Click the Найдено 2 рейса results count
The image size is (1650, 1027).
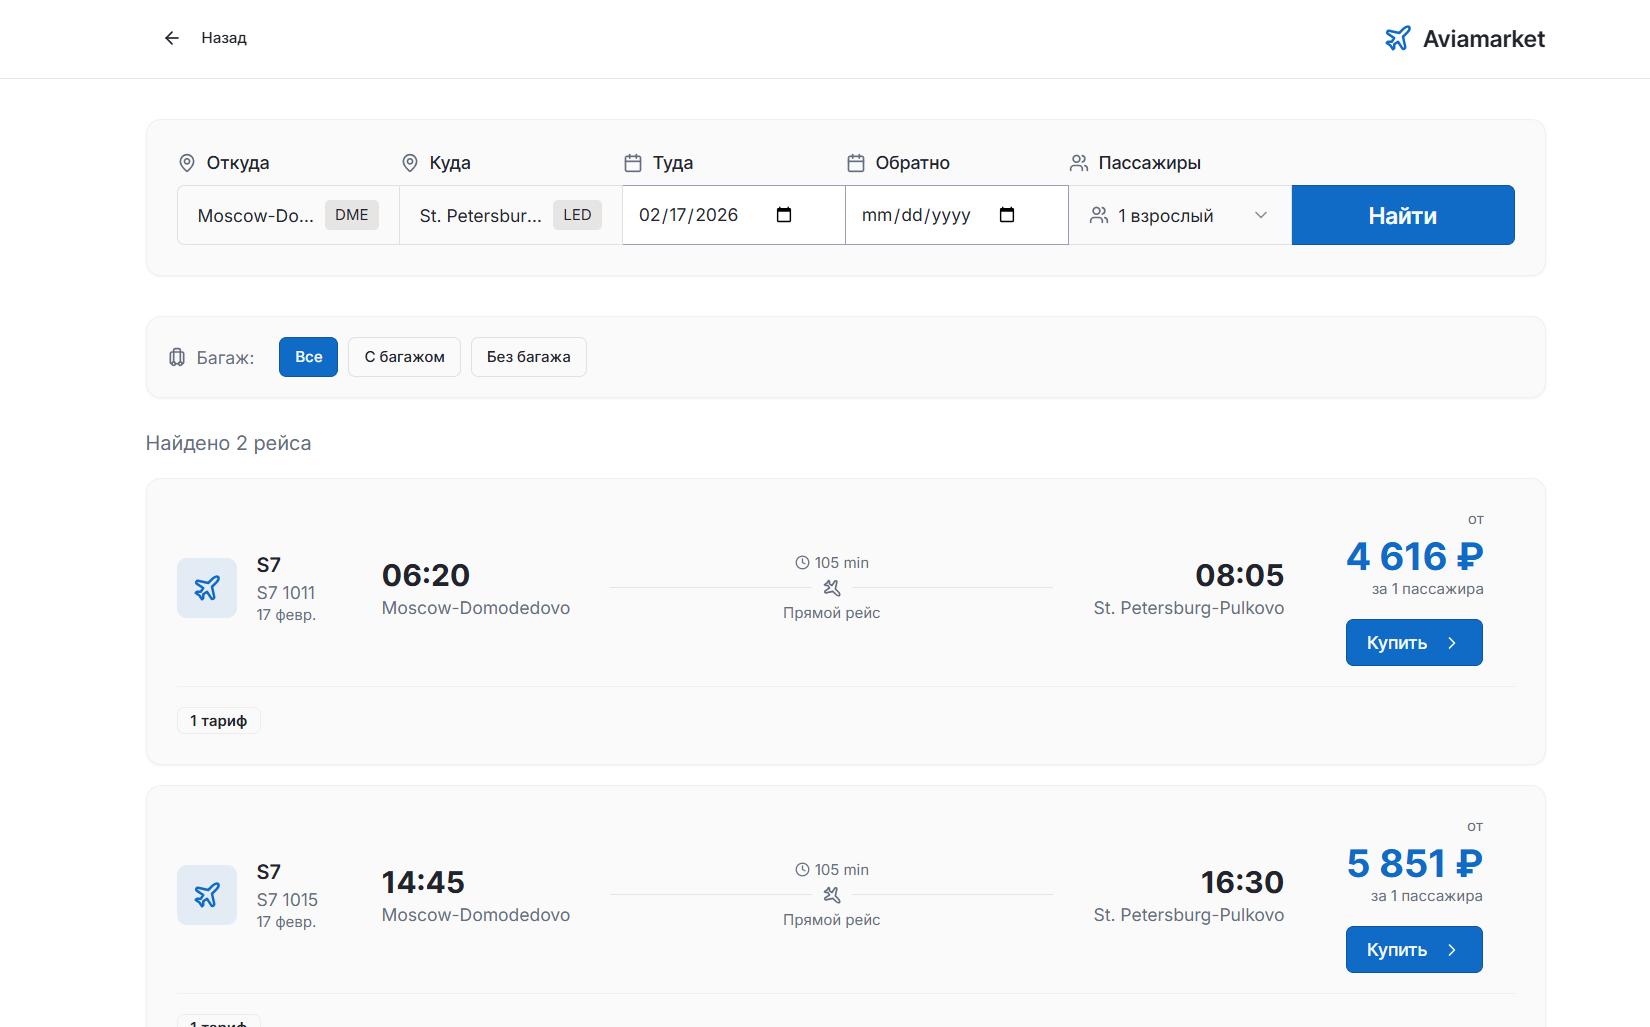(228, 443)
